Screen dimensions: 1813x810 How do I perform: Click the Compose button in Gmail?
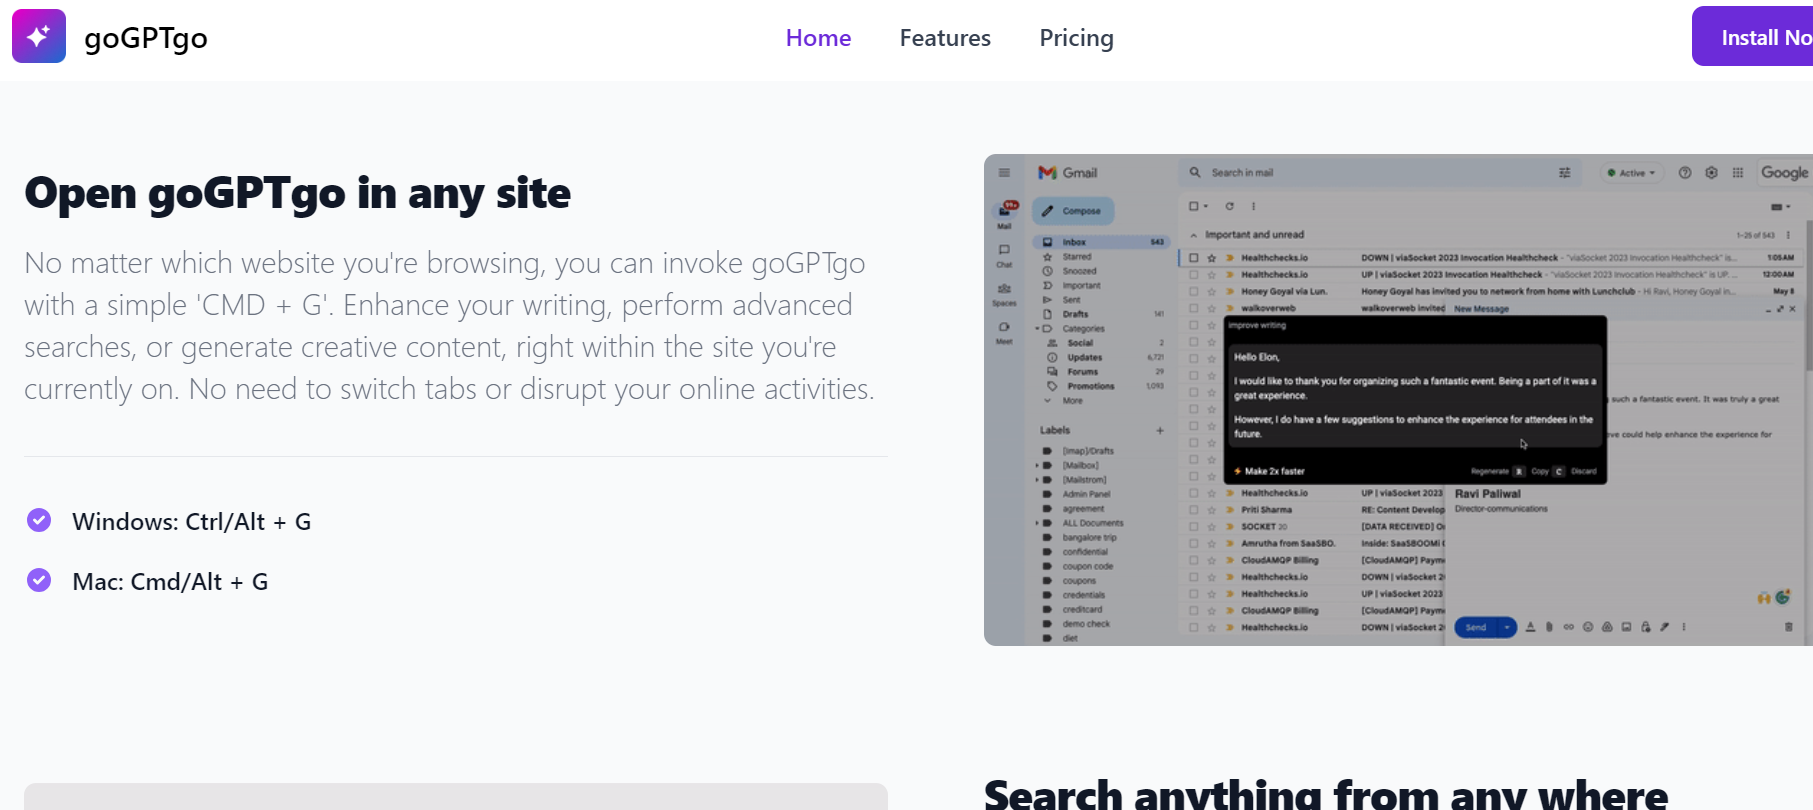coord(1073,211)
